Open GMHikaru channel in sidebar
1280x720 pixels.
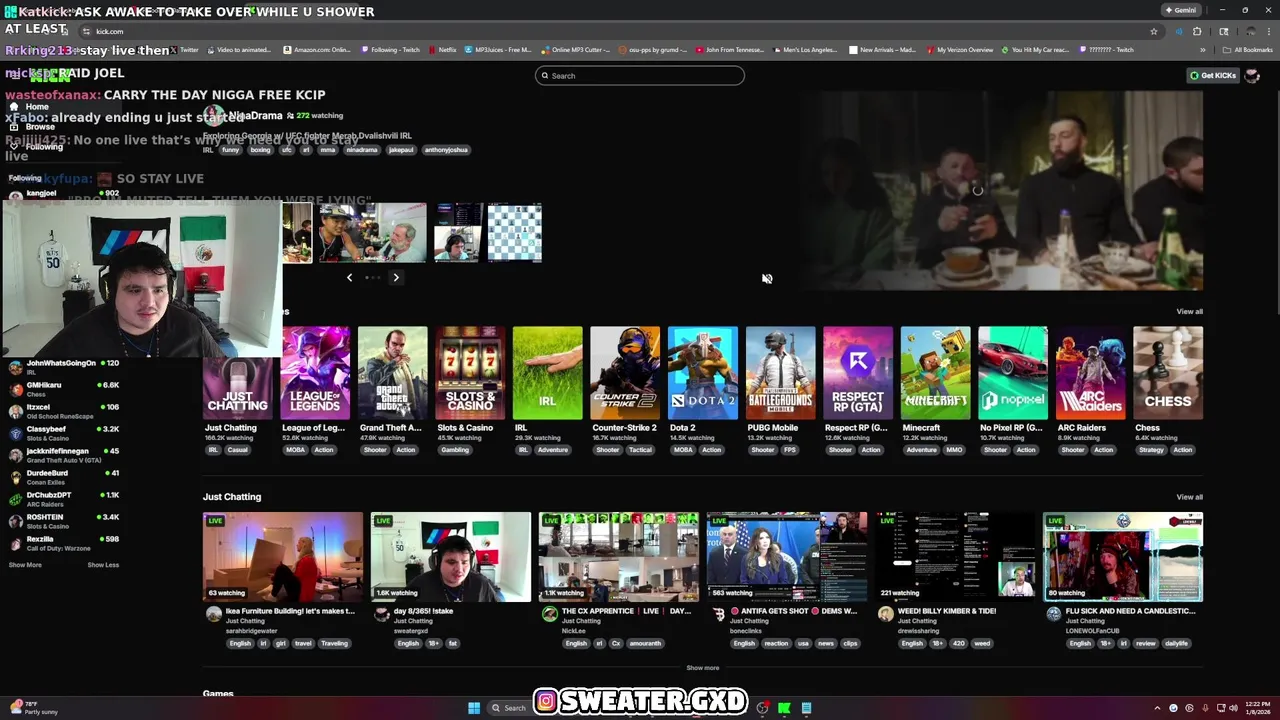coord(64,389)
